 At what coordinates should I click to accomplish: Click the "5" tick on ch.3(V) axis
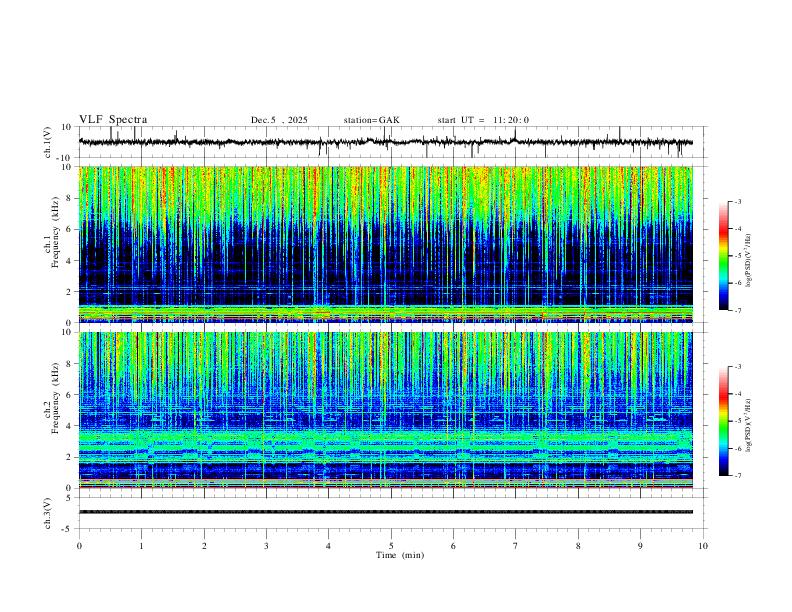click(x=69, y=498)
